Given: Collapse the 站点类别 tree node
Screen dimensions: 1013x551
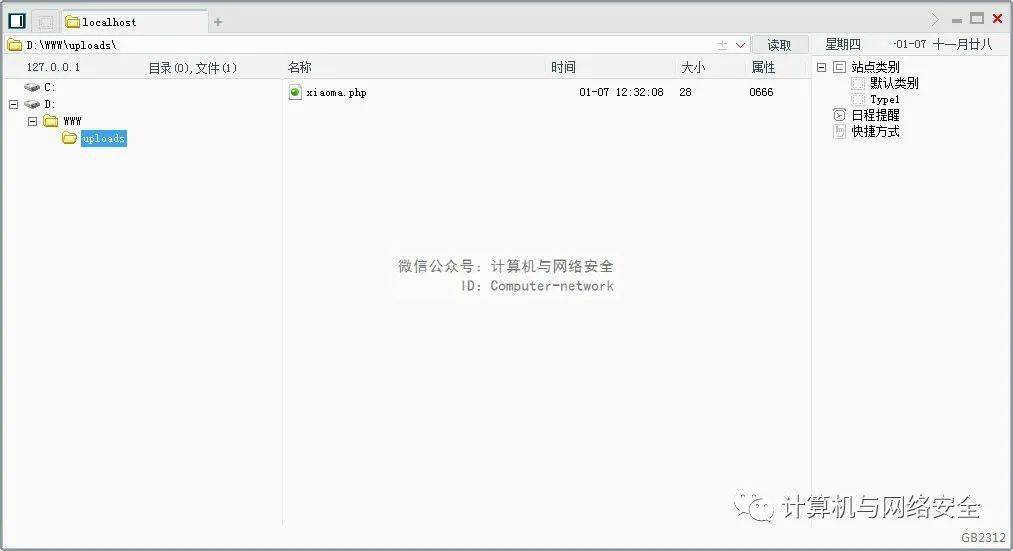Looking at the screenshot, I should coord(822,67).
